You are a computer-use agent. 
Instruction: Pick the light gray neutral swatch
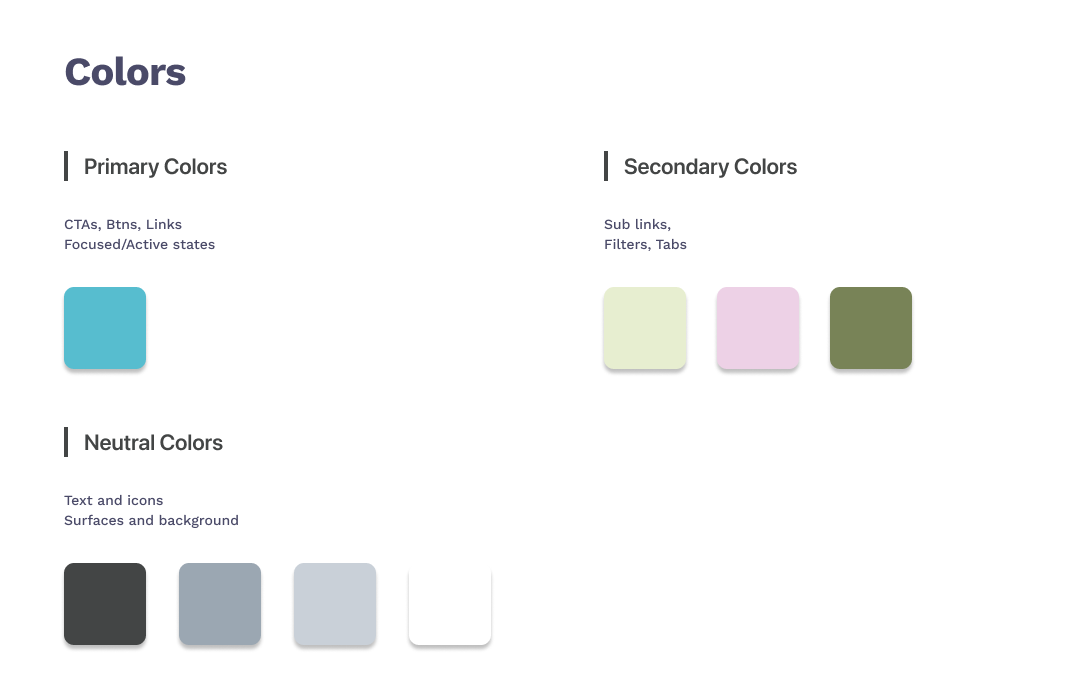click(x=335, y=604)
